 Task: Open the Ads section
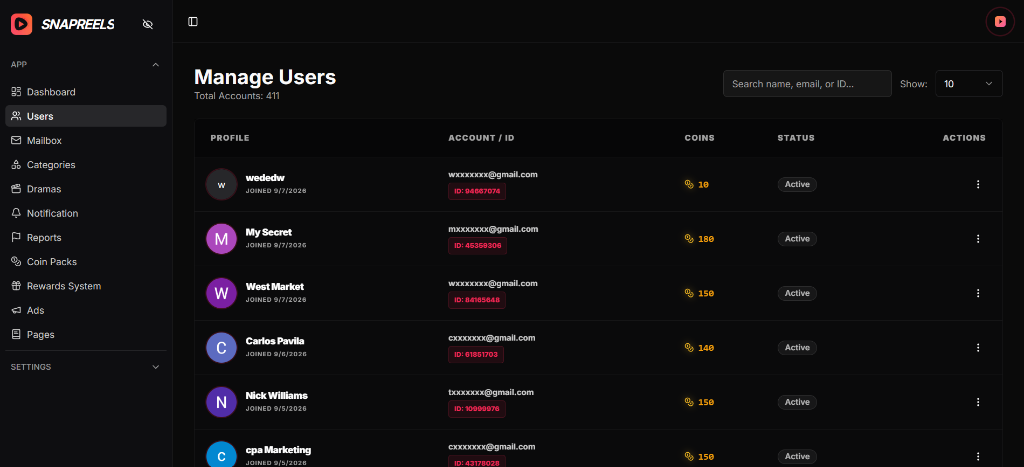[x=86, y=310]
